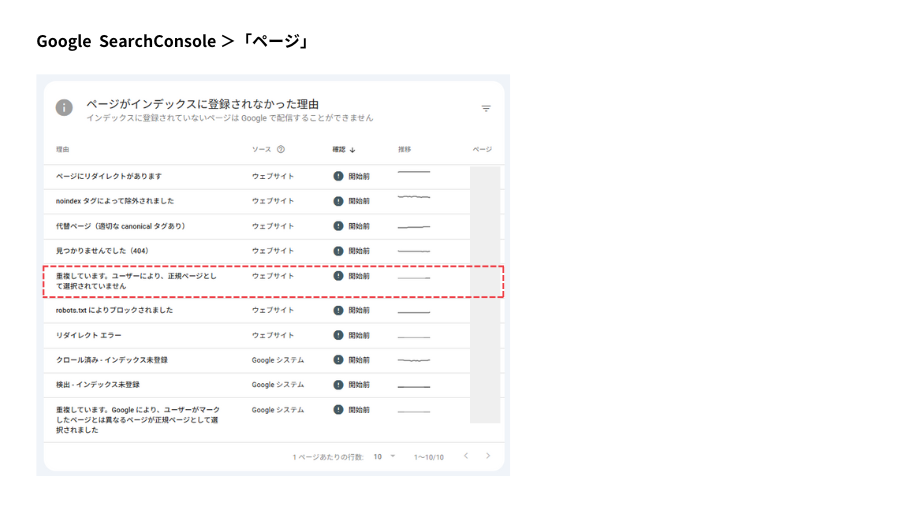Viewport: 900px width, 506px height.
Task: Go to next page with right chevron
Action: click(488, 456)
